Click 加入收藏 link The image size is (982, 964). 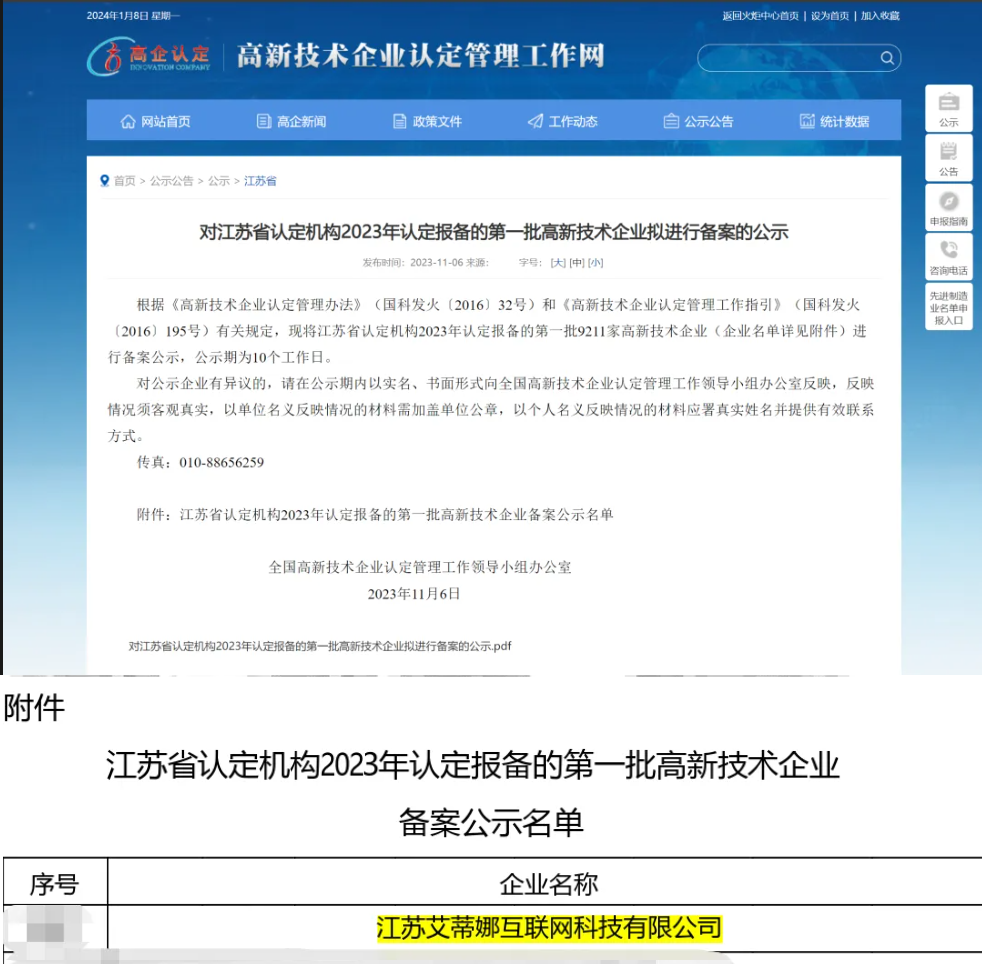pos(880,16)
